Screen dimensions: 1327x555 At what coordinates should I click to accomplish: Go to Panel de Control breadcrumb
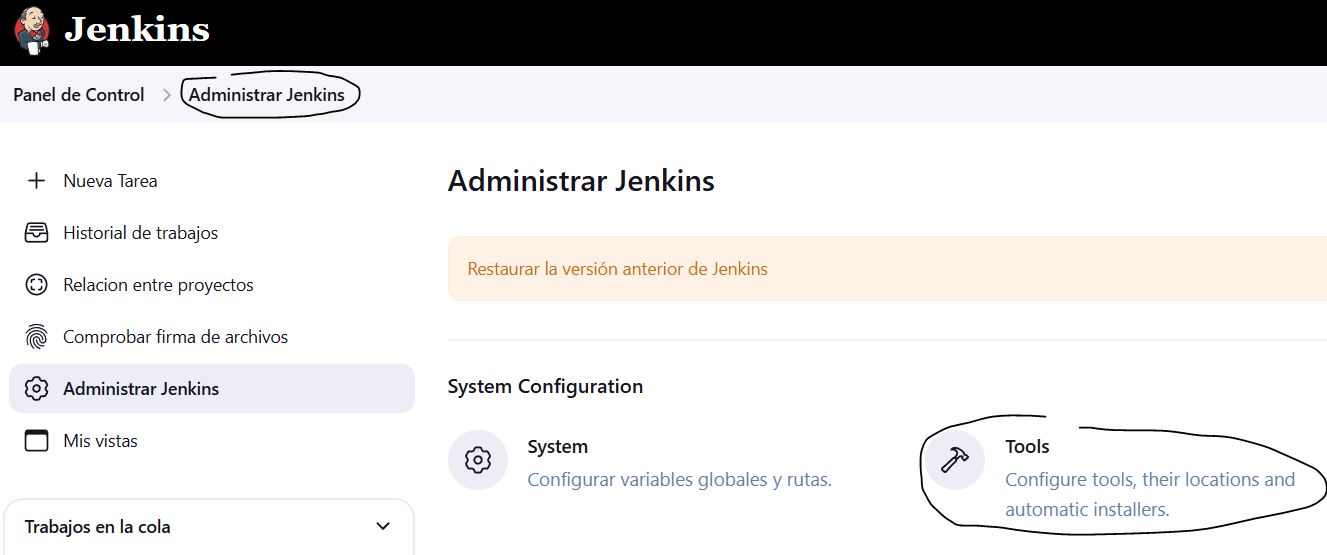tap(79, 95)
